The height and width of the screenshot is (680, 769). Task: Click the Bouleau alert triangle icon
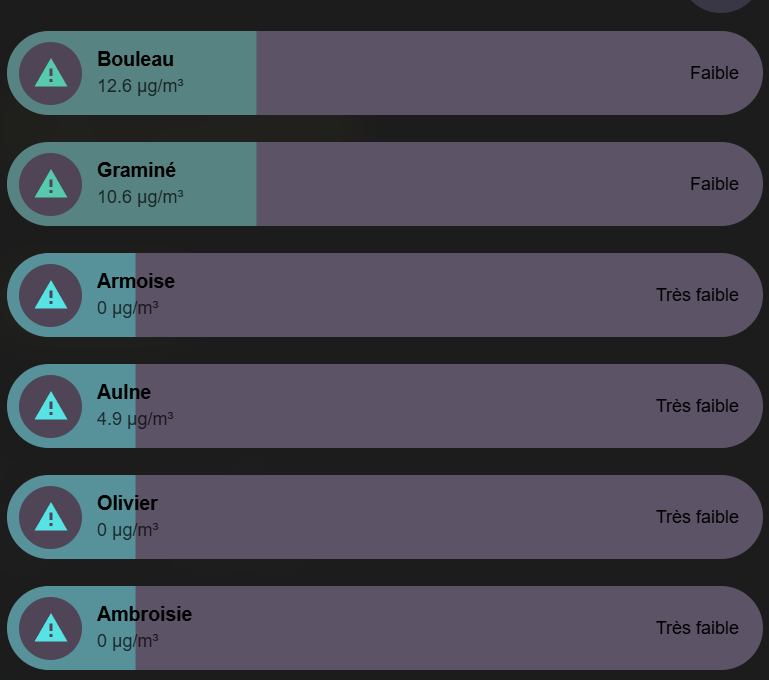click(x=51, y=73)
